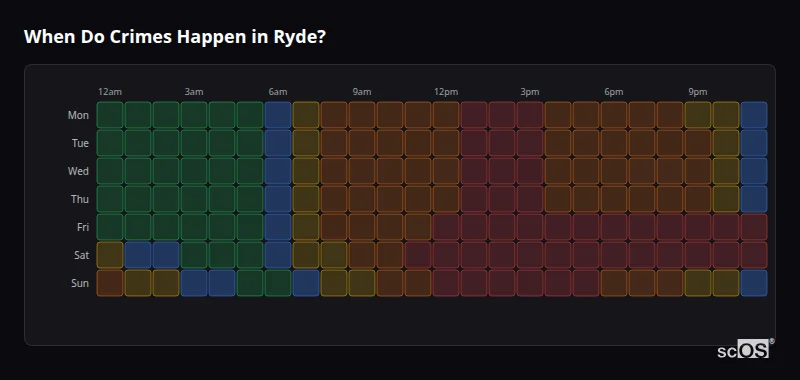Image resolution: width=800 pixels, height=380 pixels.
Task: Click the Wednesday 12am green cell
Action: pyautogui.click(x=110, y=171)
